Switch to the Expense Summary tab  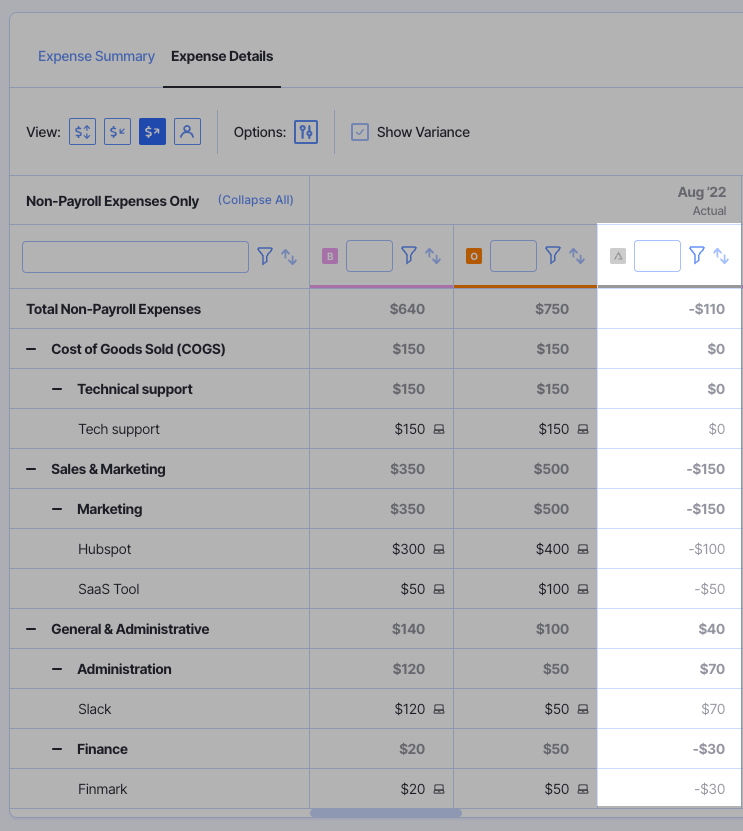click(x=96, y=56)
